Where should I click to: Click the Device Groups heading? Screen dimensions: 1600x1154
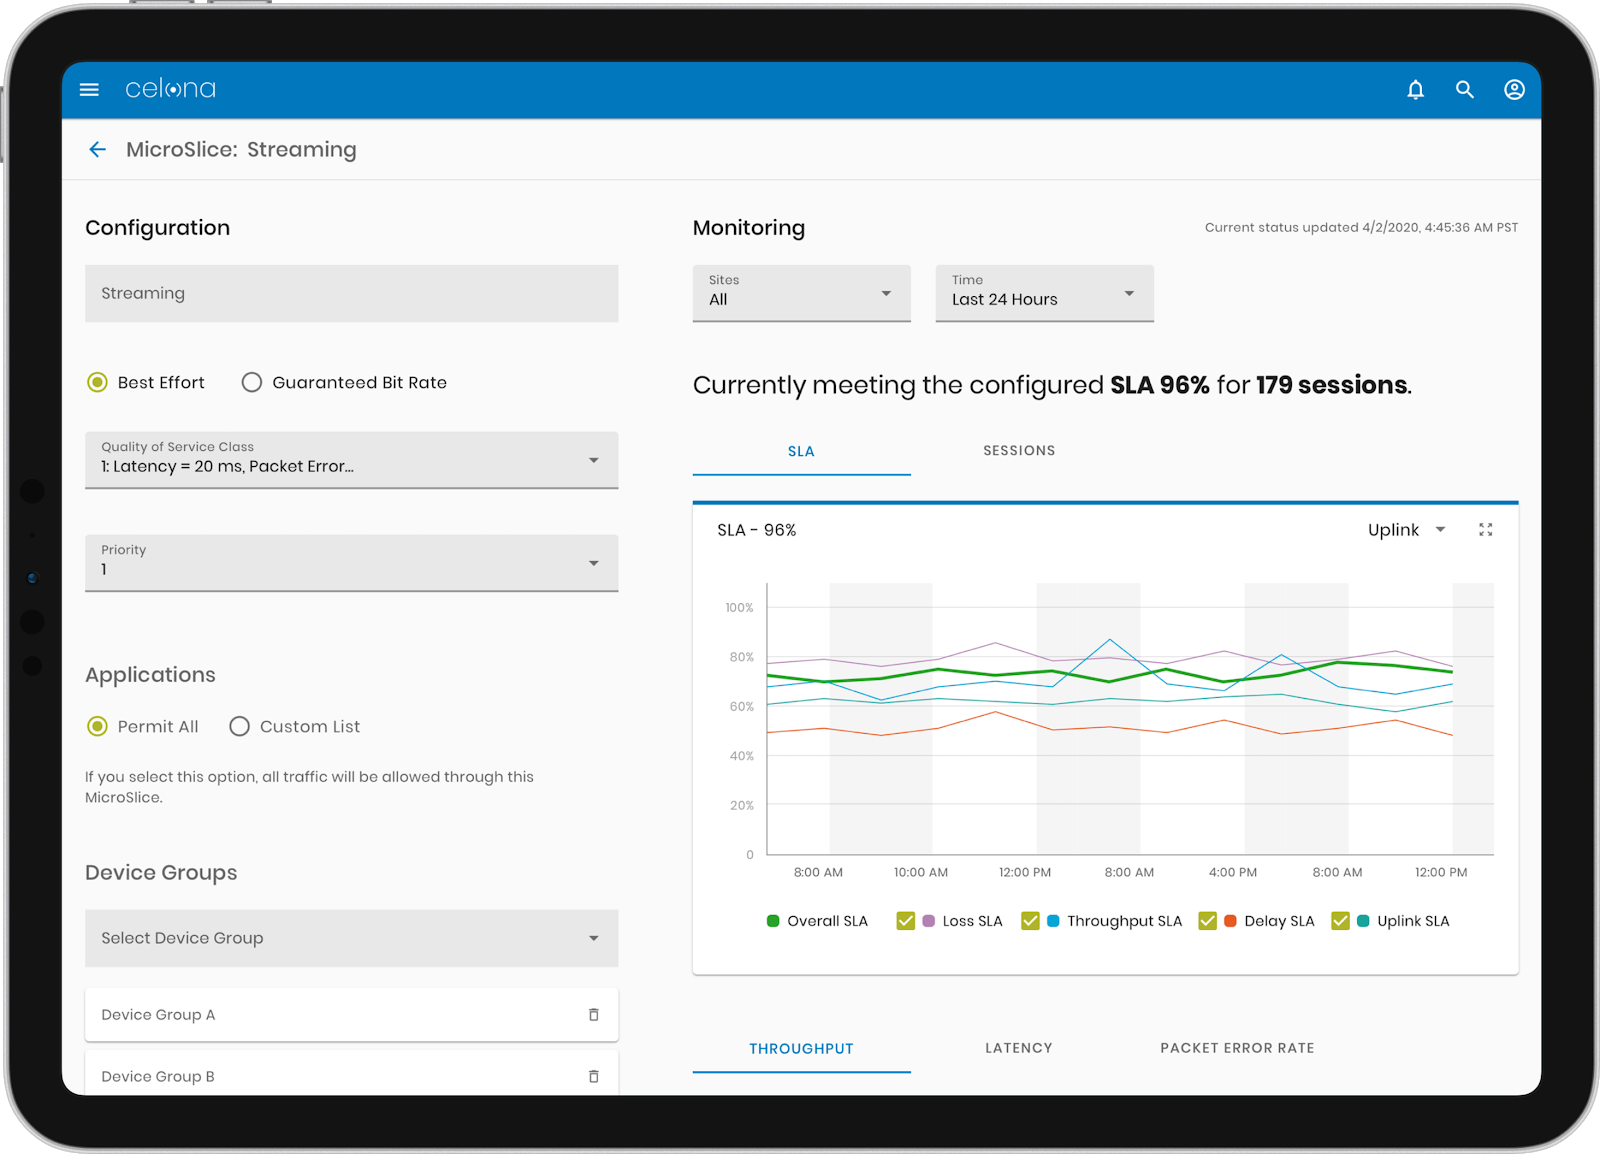coord(161,872)
